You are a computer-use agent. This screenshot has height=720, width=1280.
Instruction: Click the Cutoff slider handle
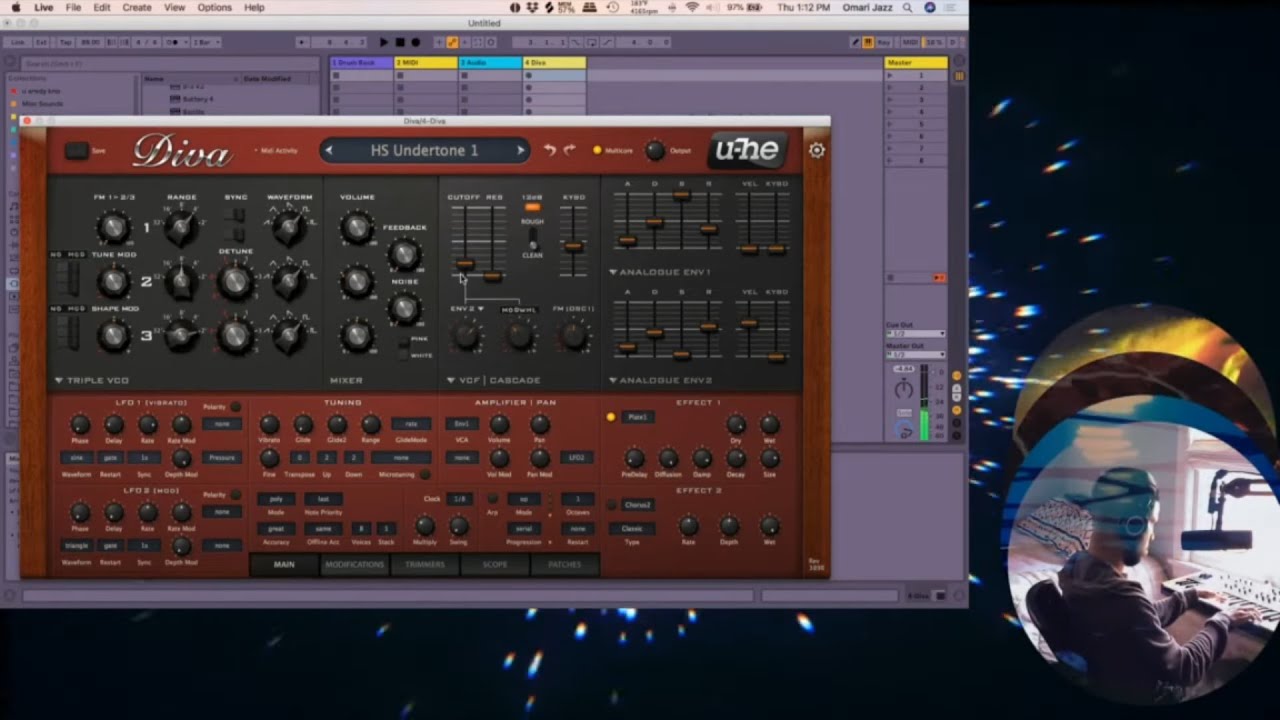pyautogui.click(x=464, y=264)
